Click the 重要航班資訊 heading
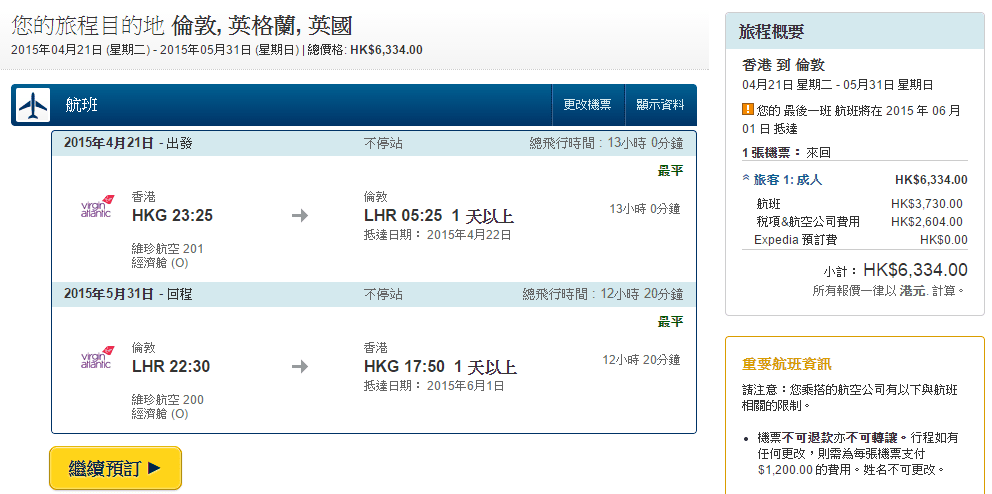Viewport: 992px width, 494px height. tap(786, 364)
